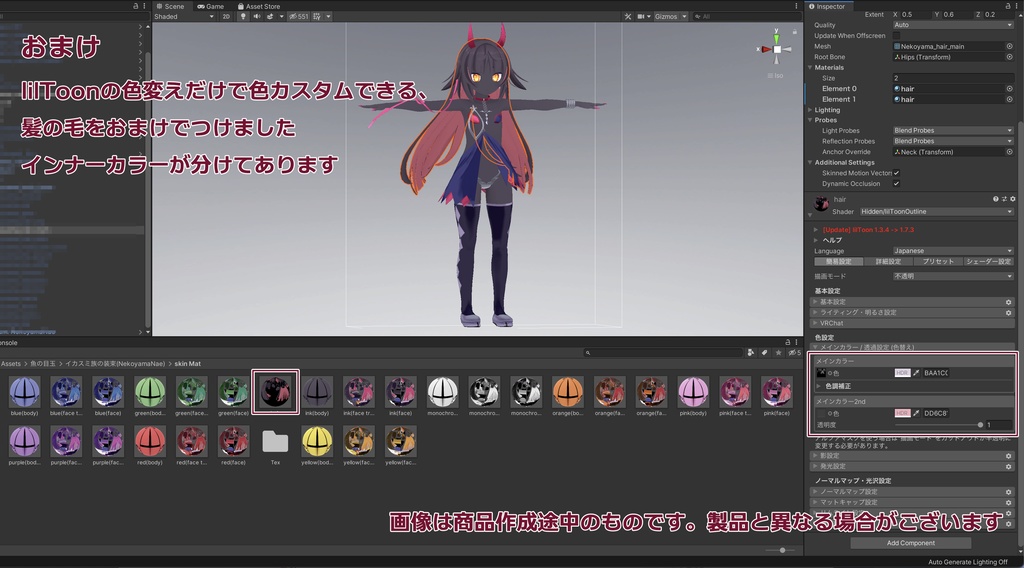The width and height of the screenshot is (1024, 568).
Task: Select the pink(face) material asset
Action: click(x=776, y=392)
